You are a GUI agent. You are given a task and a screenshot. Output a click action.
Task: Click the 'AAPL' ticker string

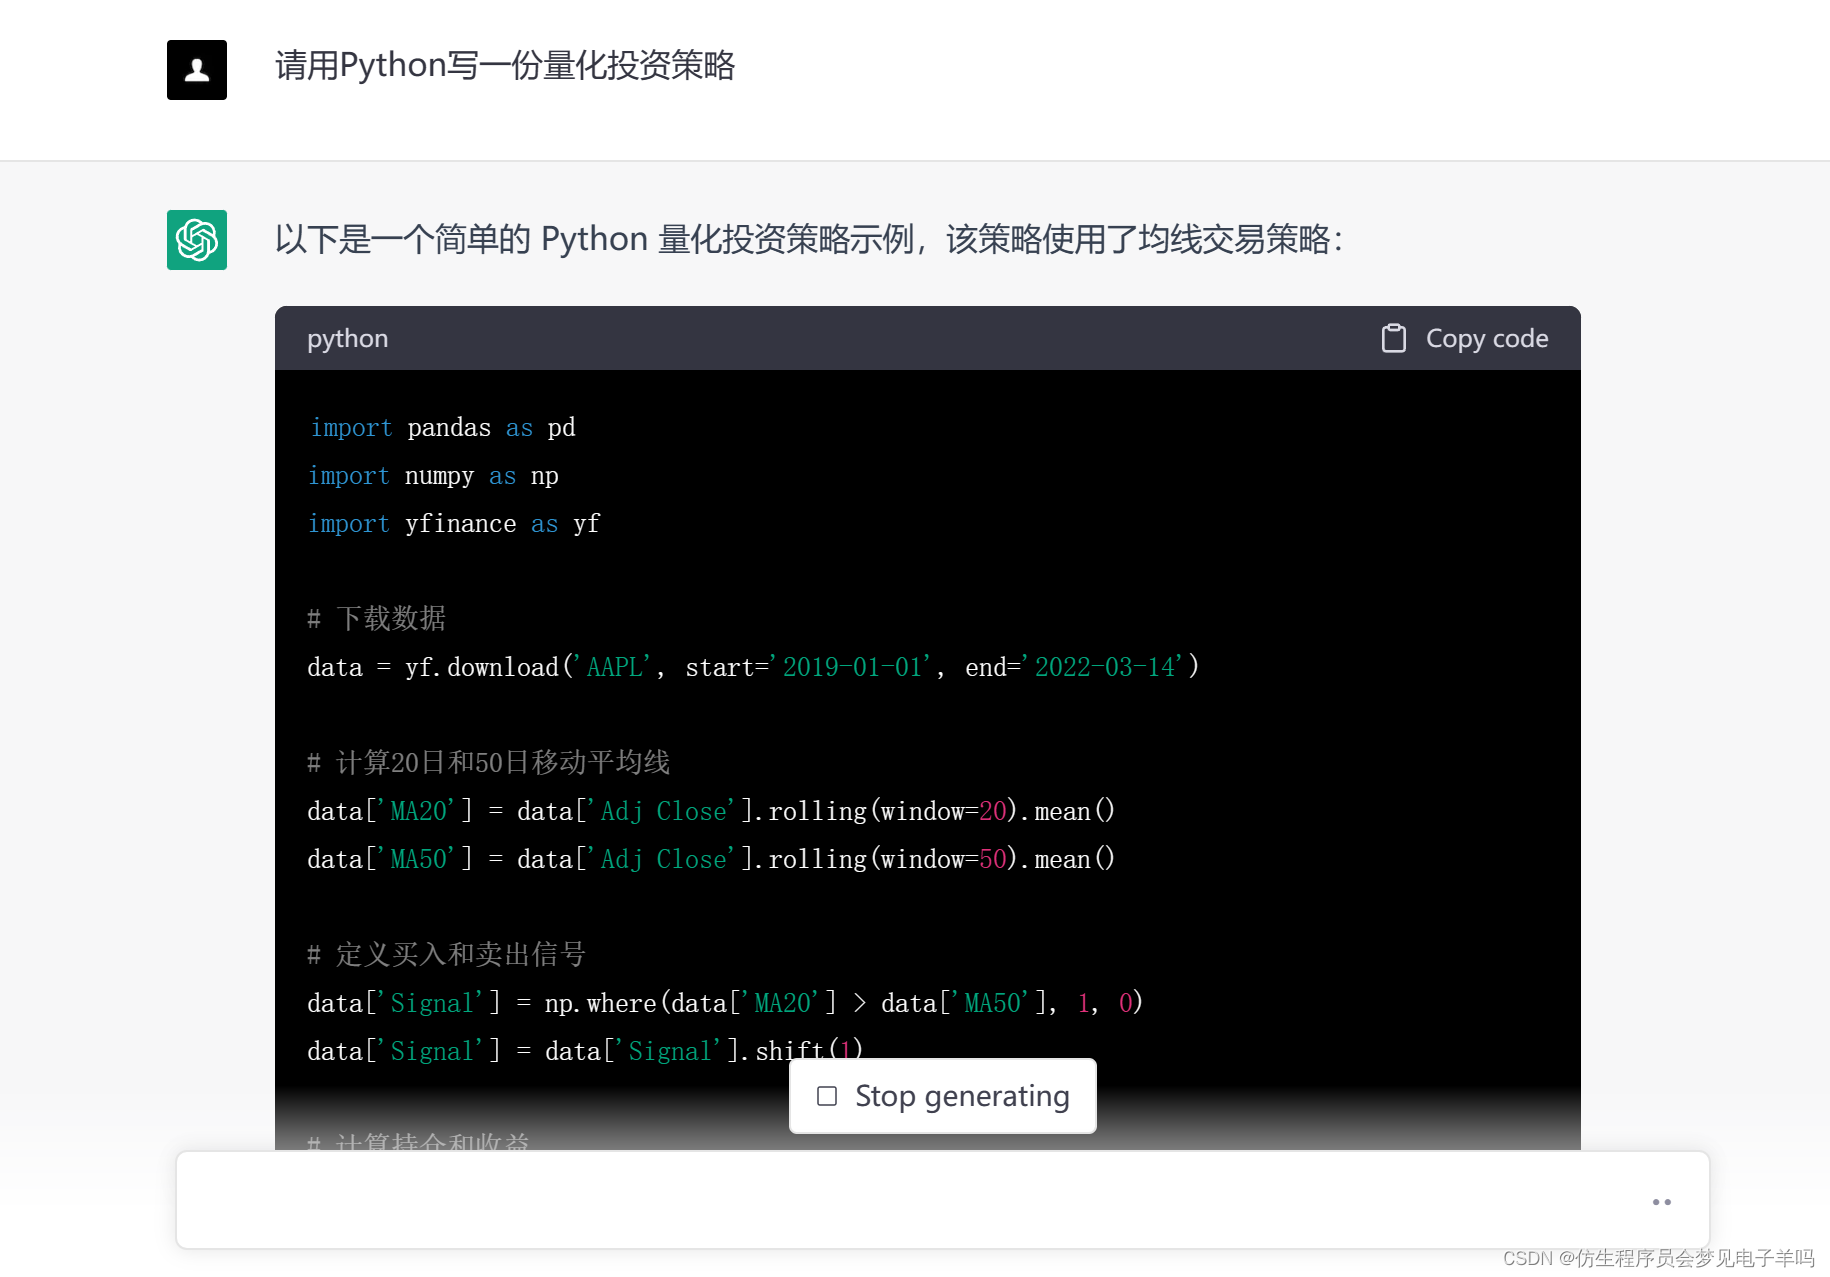[x=614, y=667]
